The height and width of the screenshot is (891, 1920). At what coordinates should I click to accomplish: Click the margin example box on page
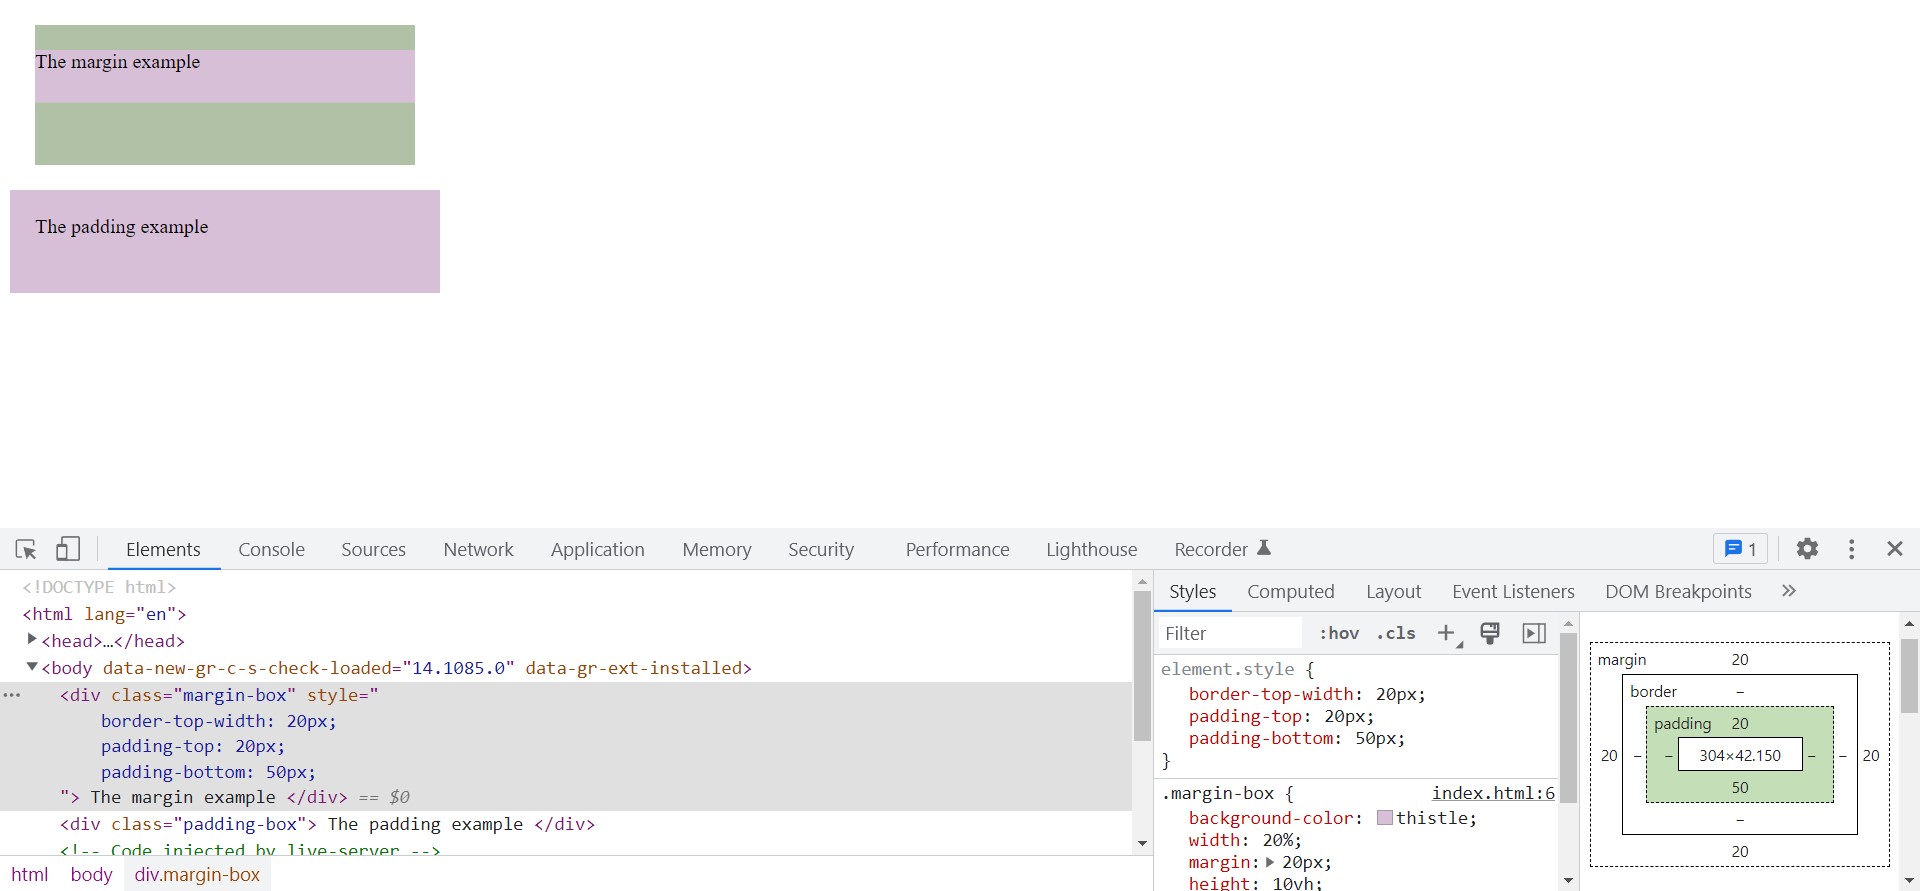[x=225, y=95]
